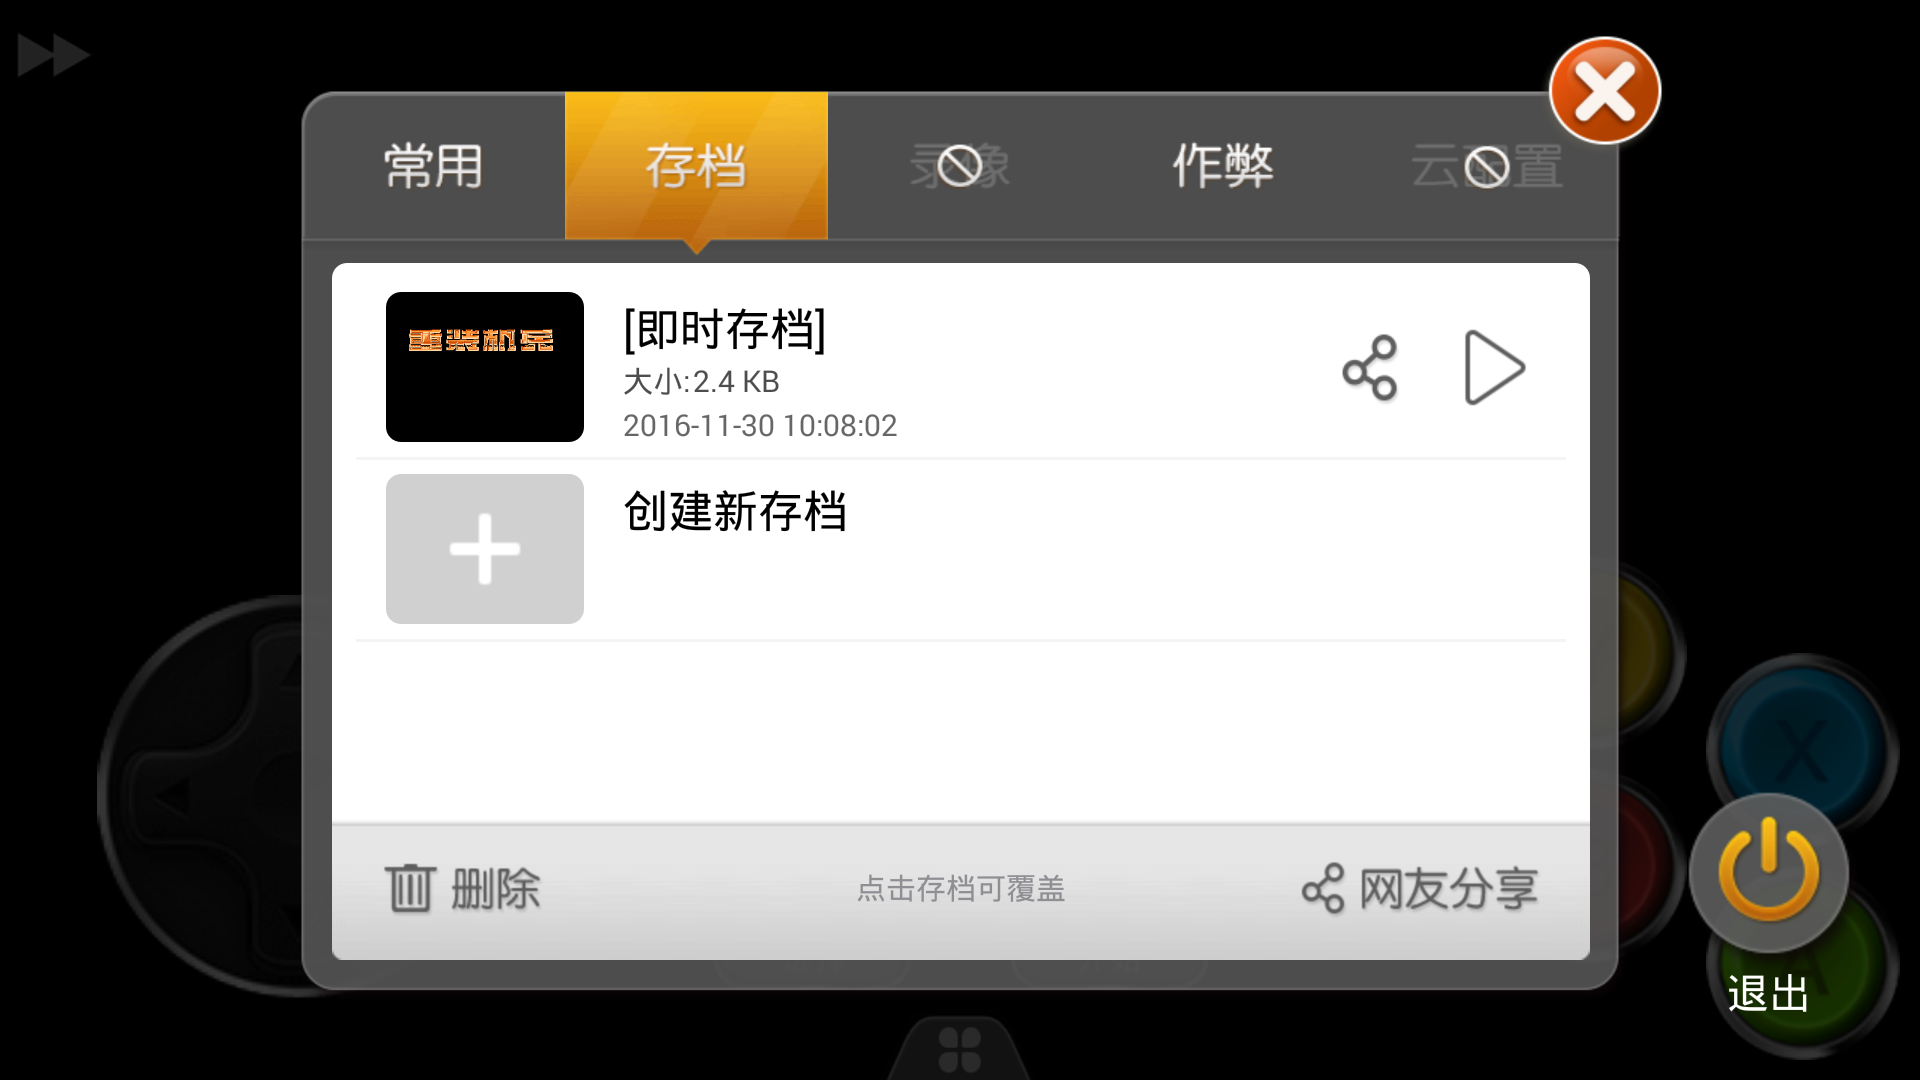Tap the disabled 录像 recording tab
1920x1080 pixels.
point(960,166)
